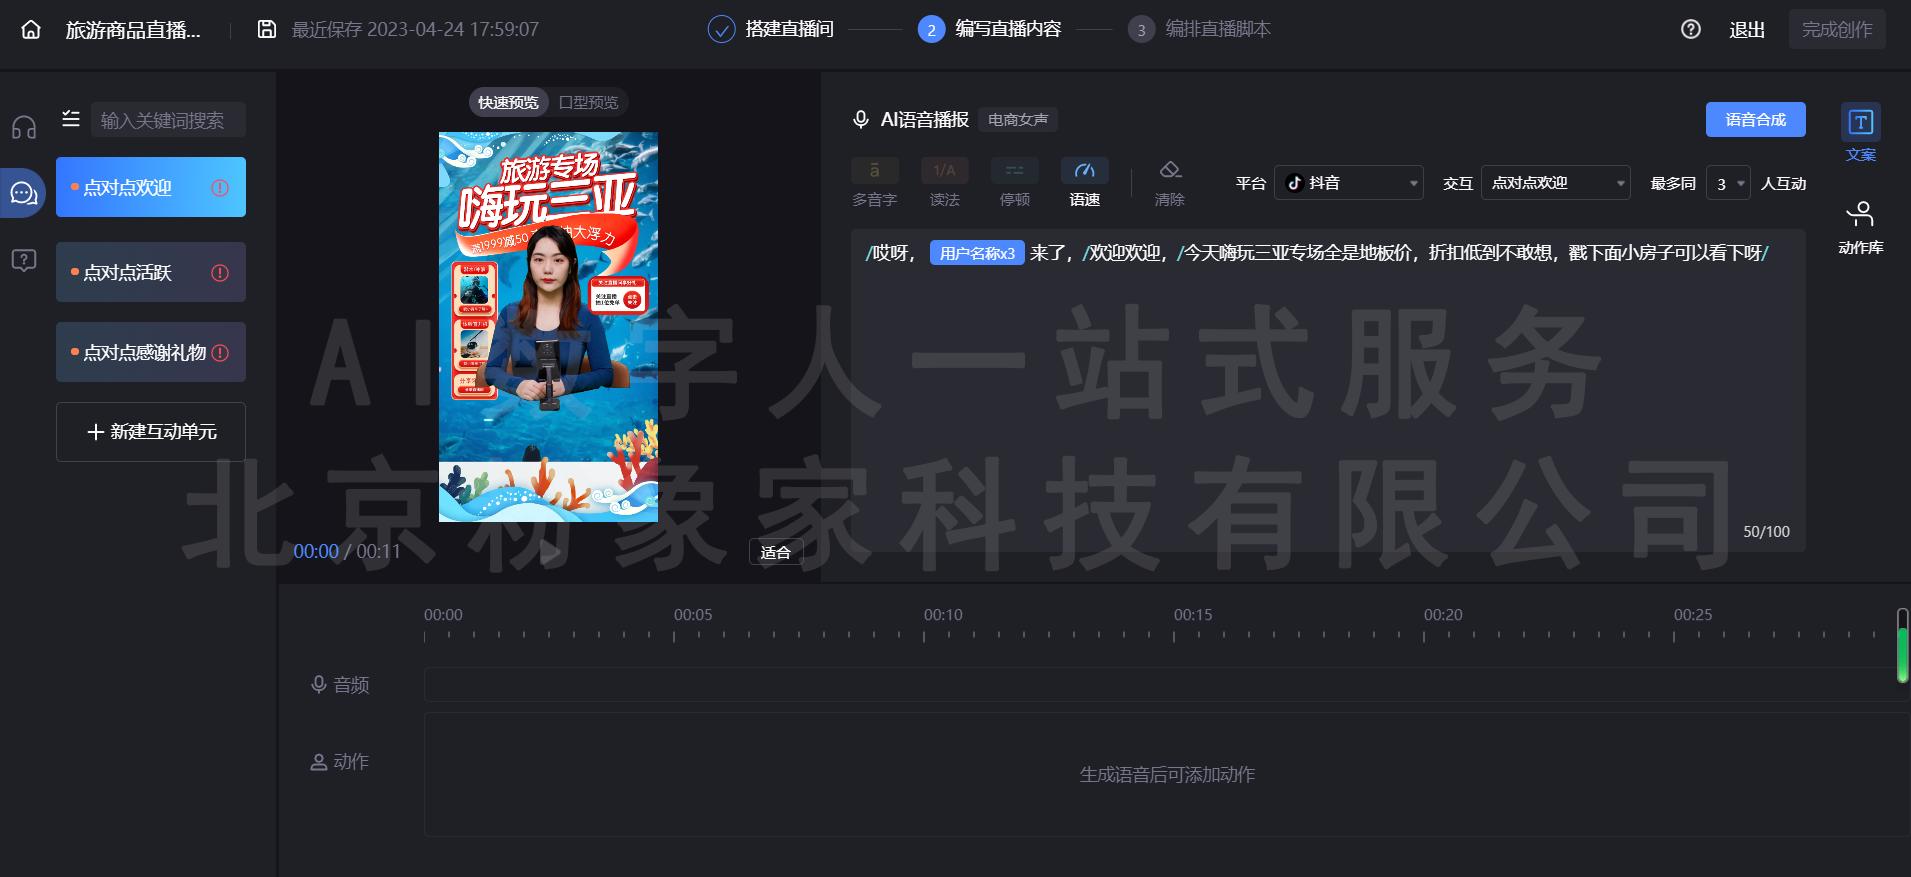Click the 清除 eraser tool
Image resolution: width=1911 pixels, height=877 pixels.
[1169, 183]
